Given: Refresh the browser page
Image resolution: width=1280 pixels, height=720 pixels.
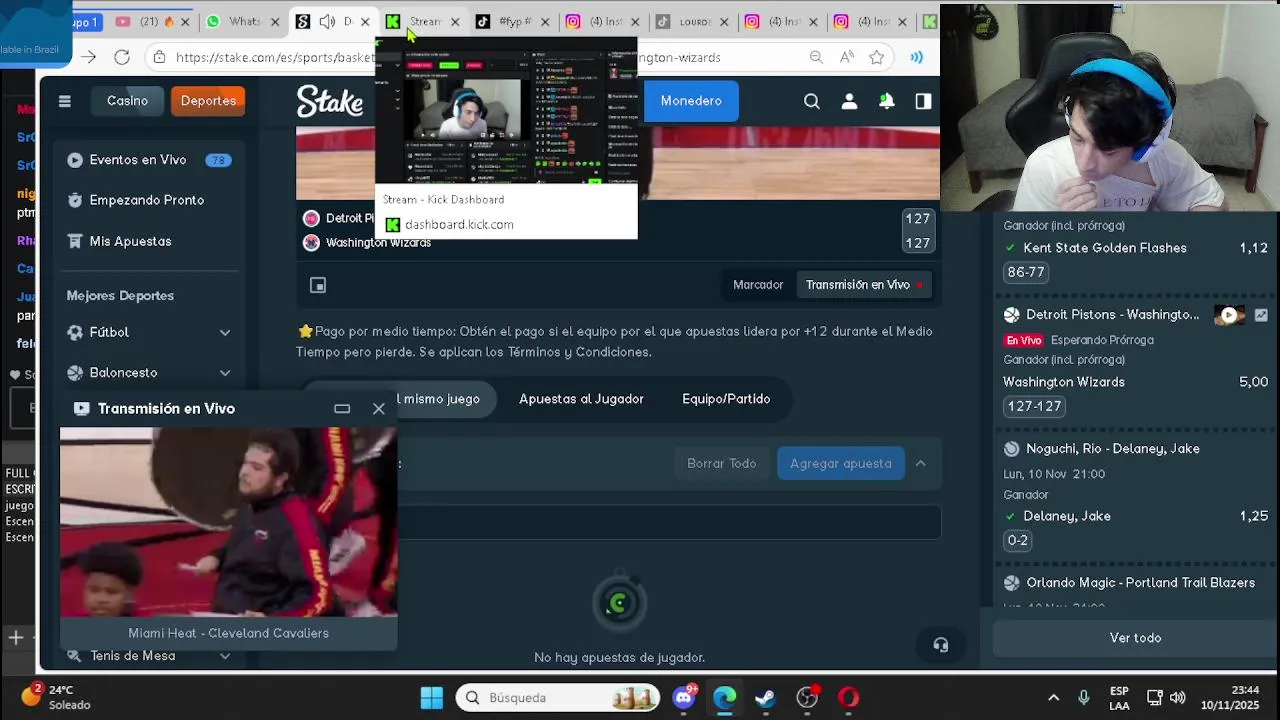Looking at the screenshot, I should pyautogui.click(x=122, y=57).
